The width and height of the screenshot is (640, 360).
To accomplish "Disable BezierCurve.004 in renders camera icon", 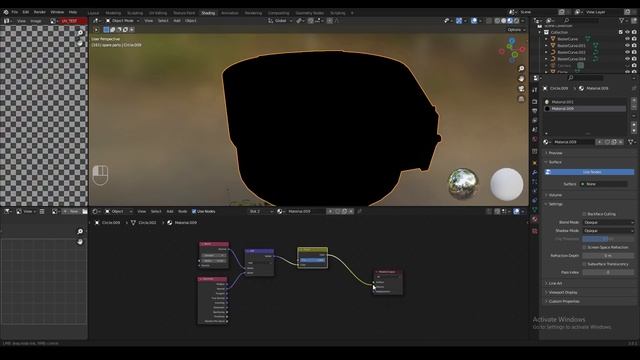I will [x=634, y=58].
